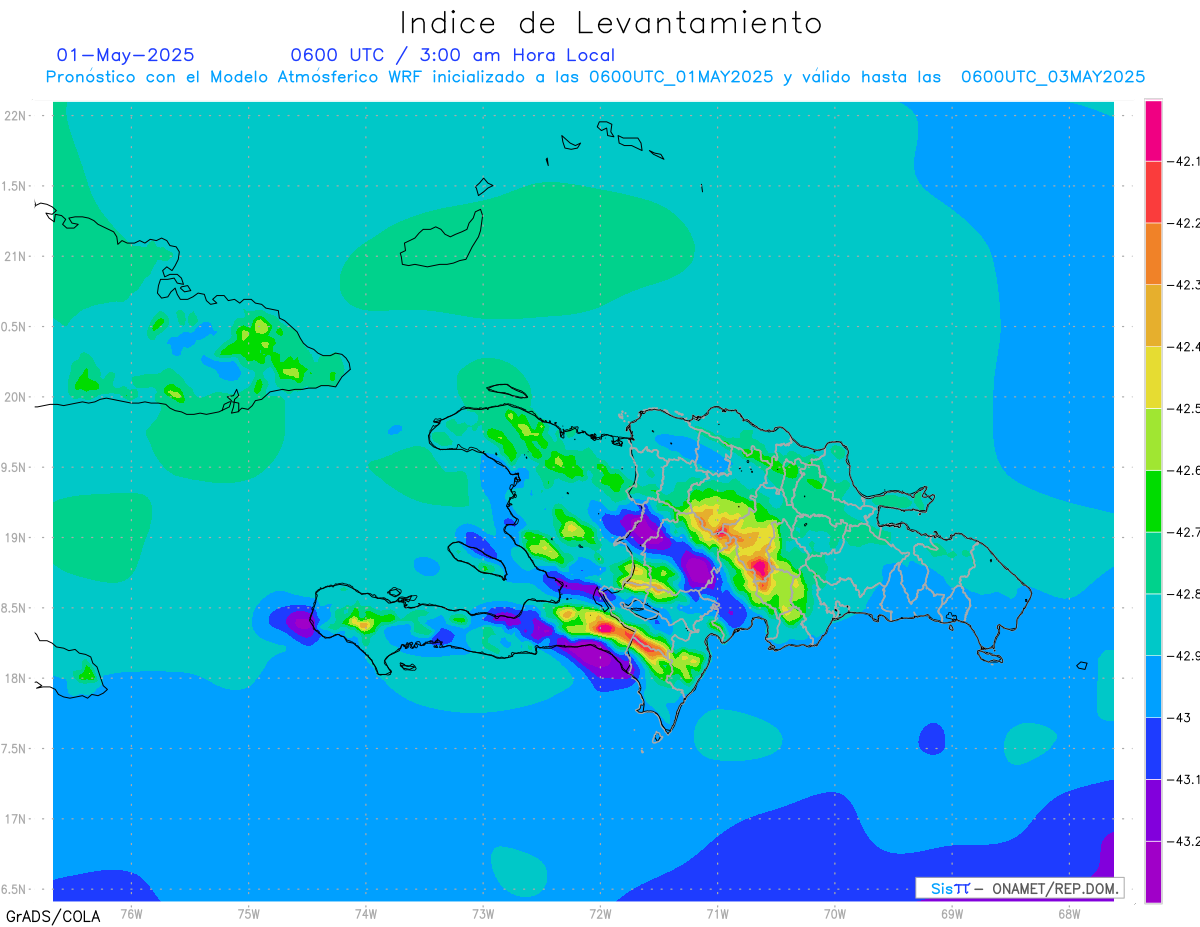Click the '76W' longitude label
The height and width of the screenshot is (927, 1200).
tap(131, 914)
